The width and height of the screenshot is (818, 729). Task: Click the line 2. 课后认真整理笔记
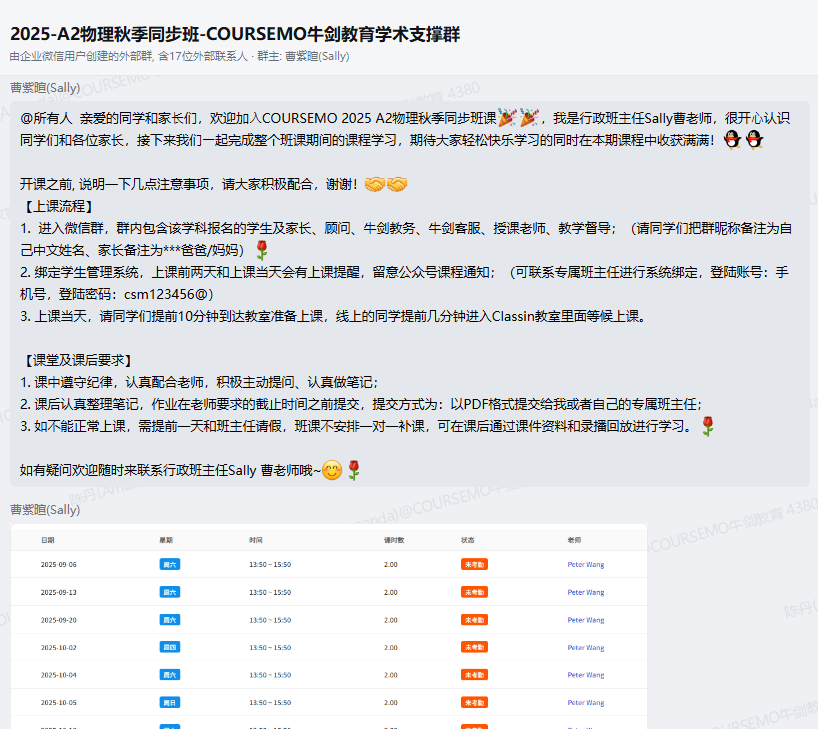361,404
